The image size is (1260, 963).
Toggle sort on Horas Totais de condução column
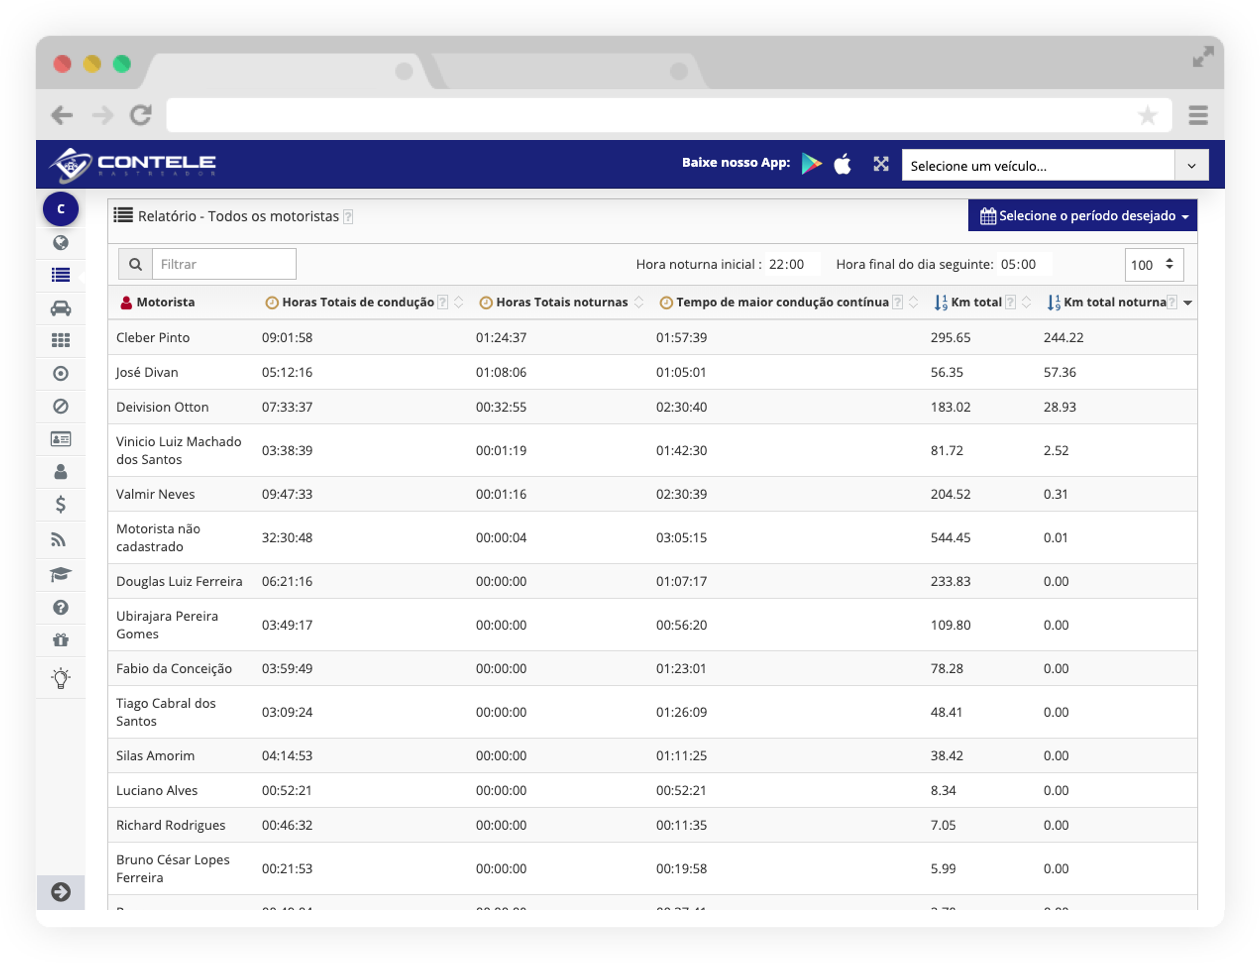[459, 302]
